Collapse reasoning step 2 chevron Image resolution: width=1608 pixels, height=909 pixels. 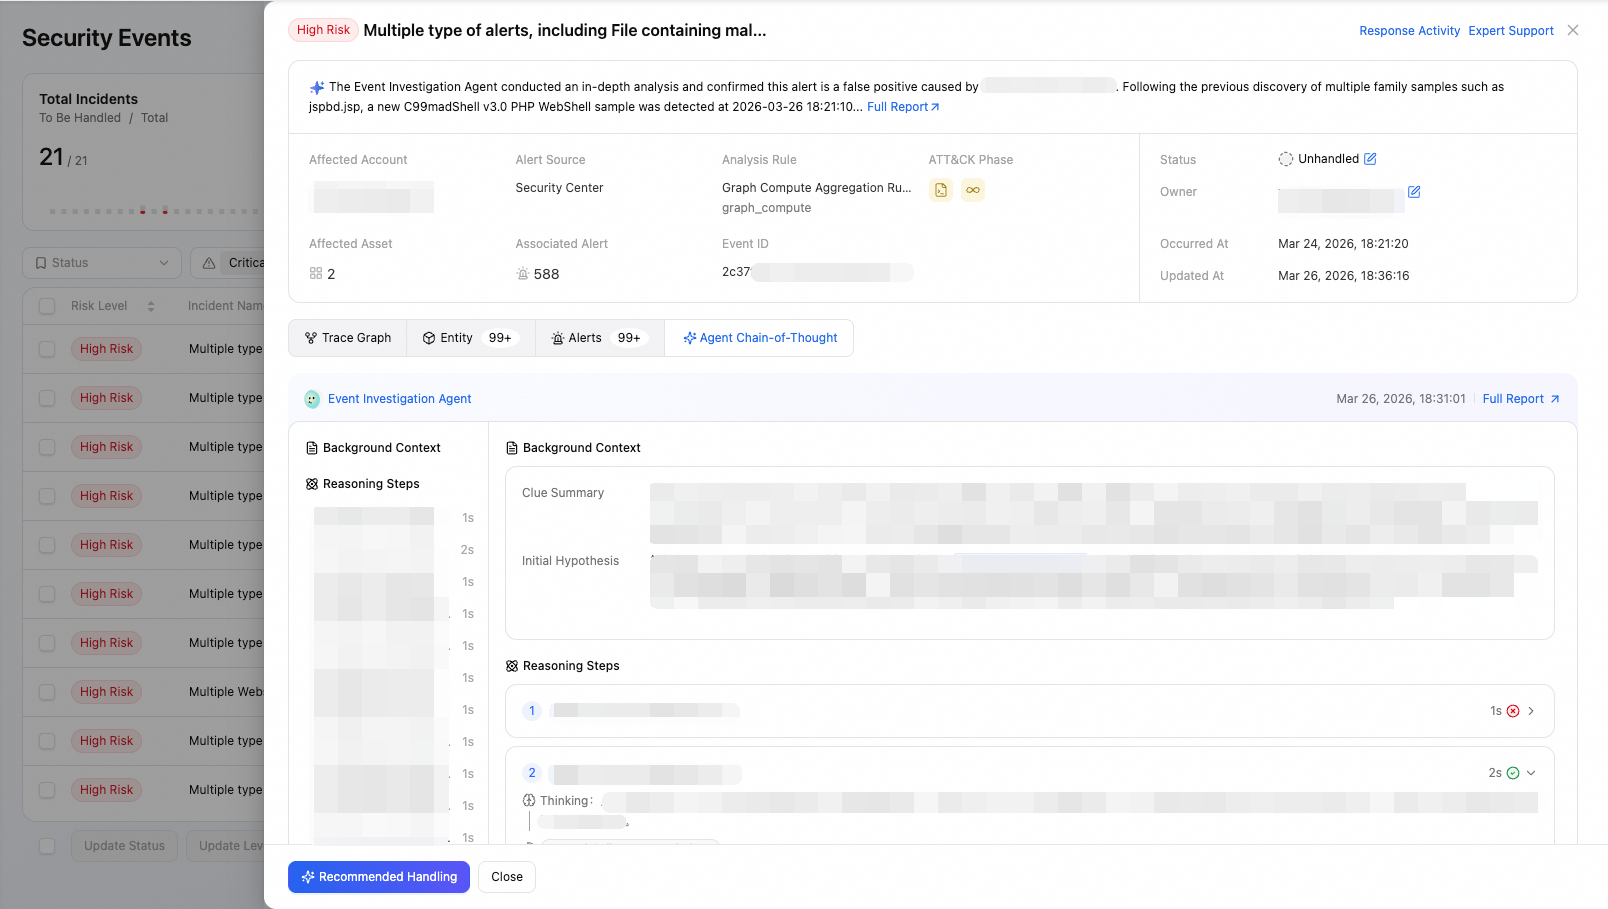1531,773
